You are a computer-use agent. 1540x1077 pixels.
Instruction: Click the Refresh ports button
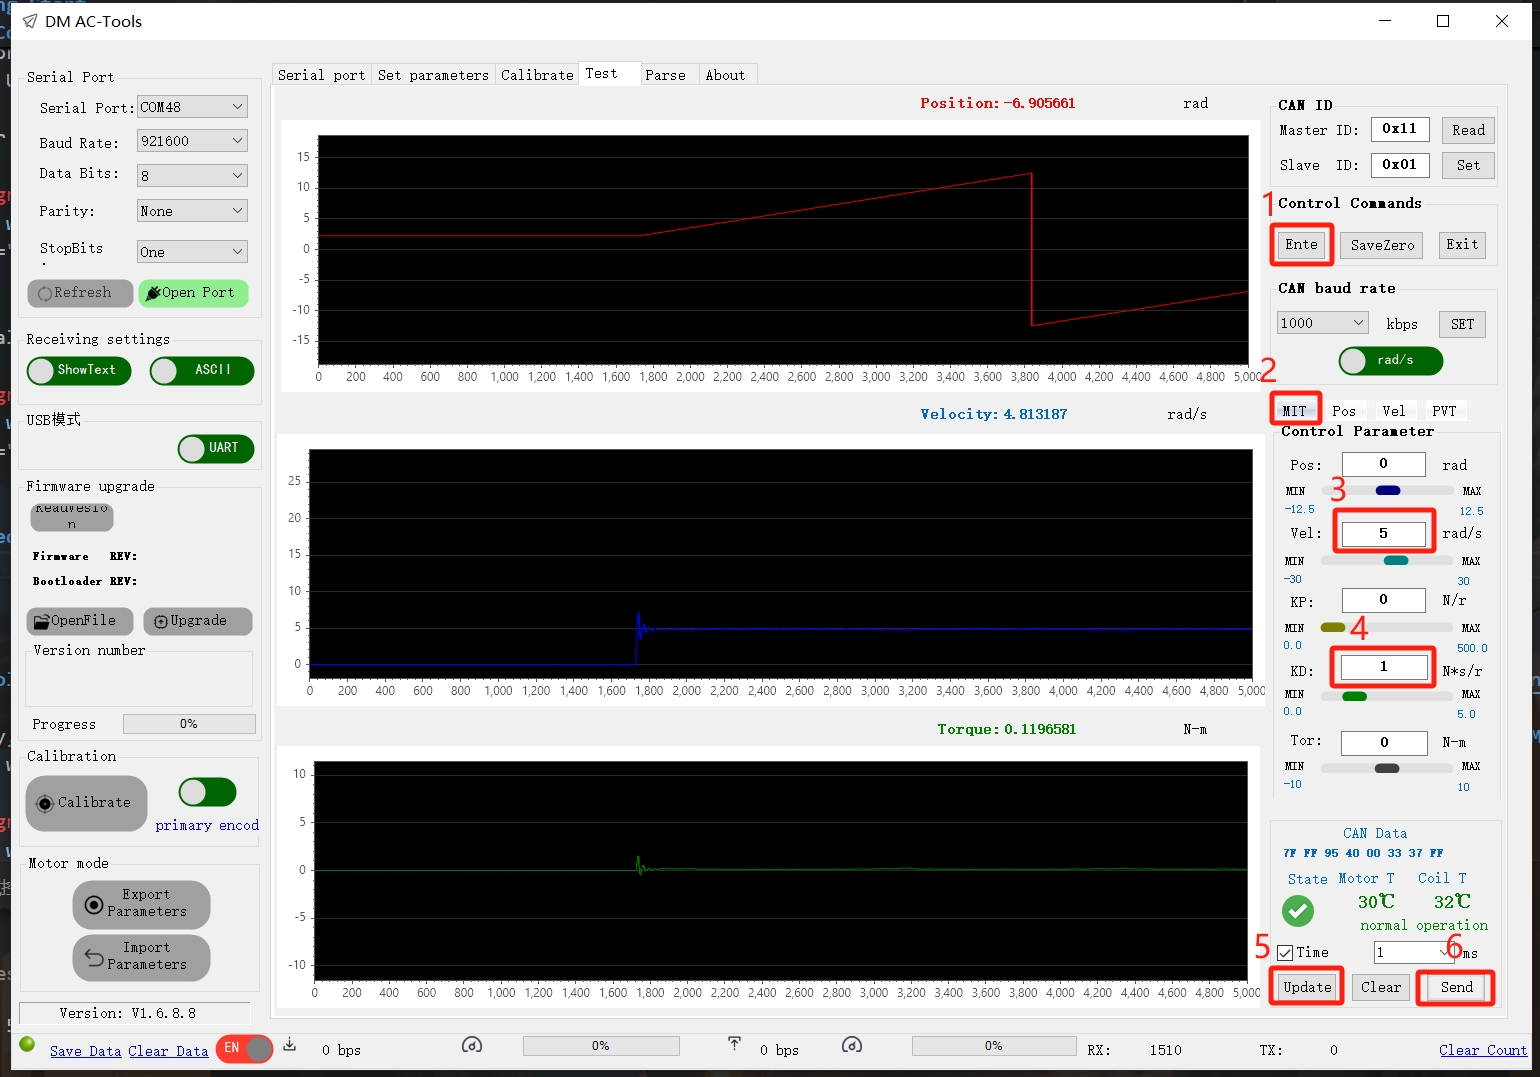pos(80,293)
